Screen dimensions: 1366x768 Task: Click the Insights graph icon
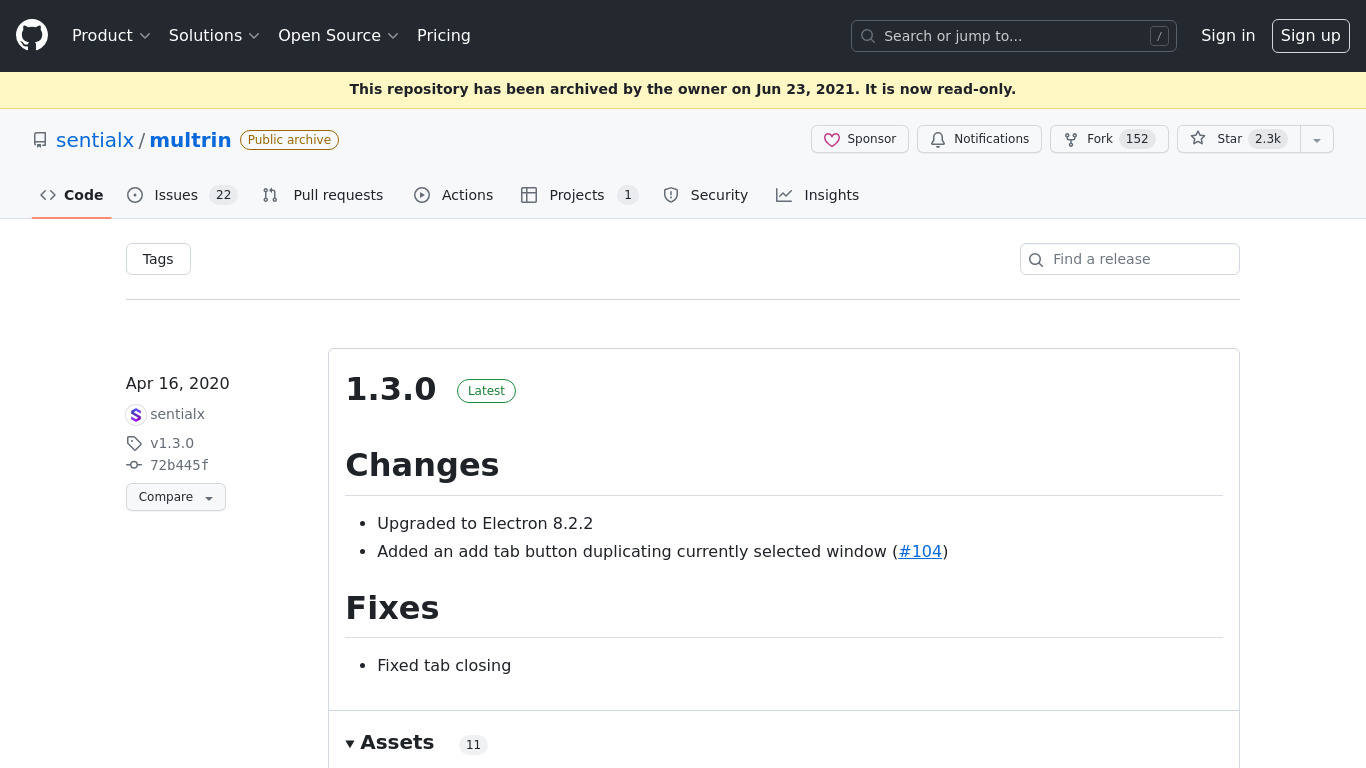coord(784,195)
